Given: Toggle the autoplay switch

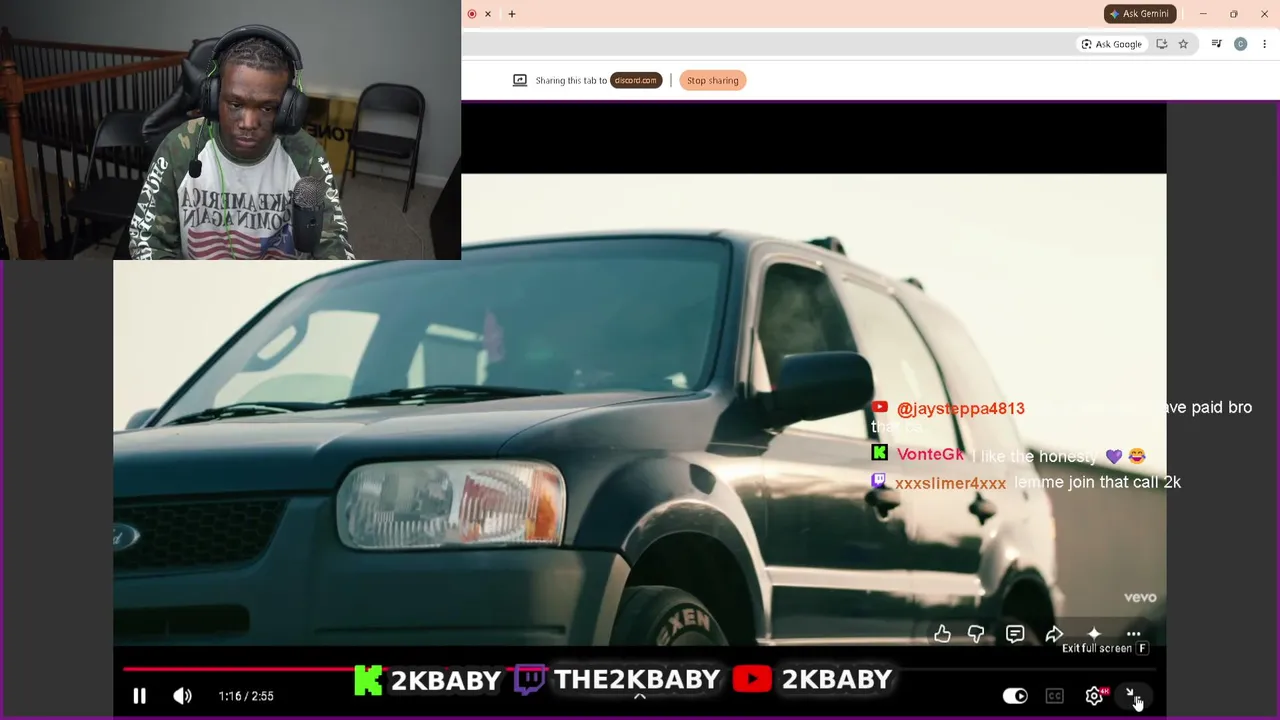Looking at the screenshot, I should pos(1015,696).
